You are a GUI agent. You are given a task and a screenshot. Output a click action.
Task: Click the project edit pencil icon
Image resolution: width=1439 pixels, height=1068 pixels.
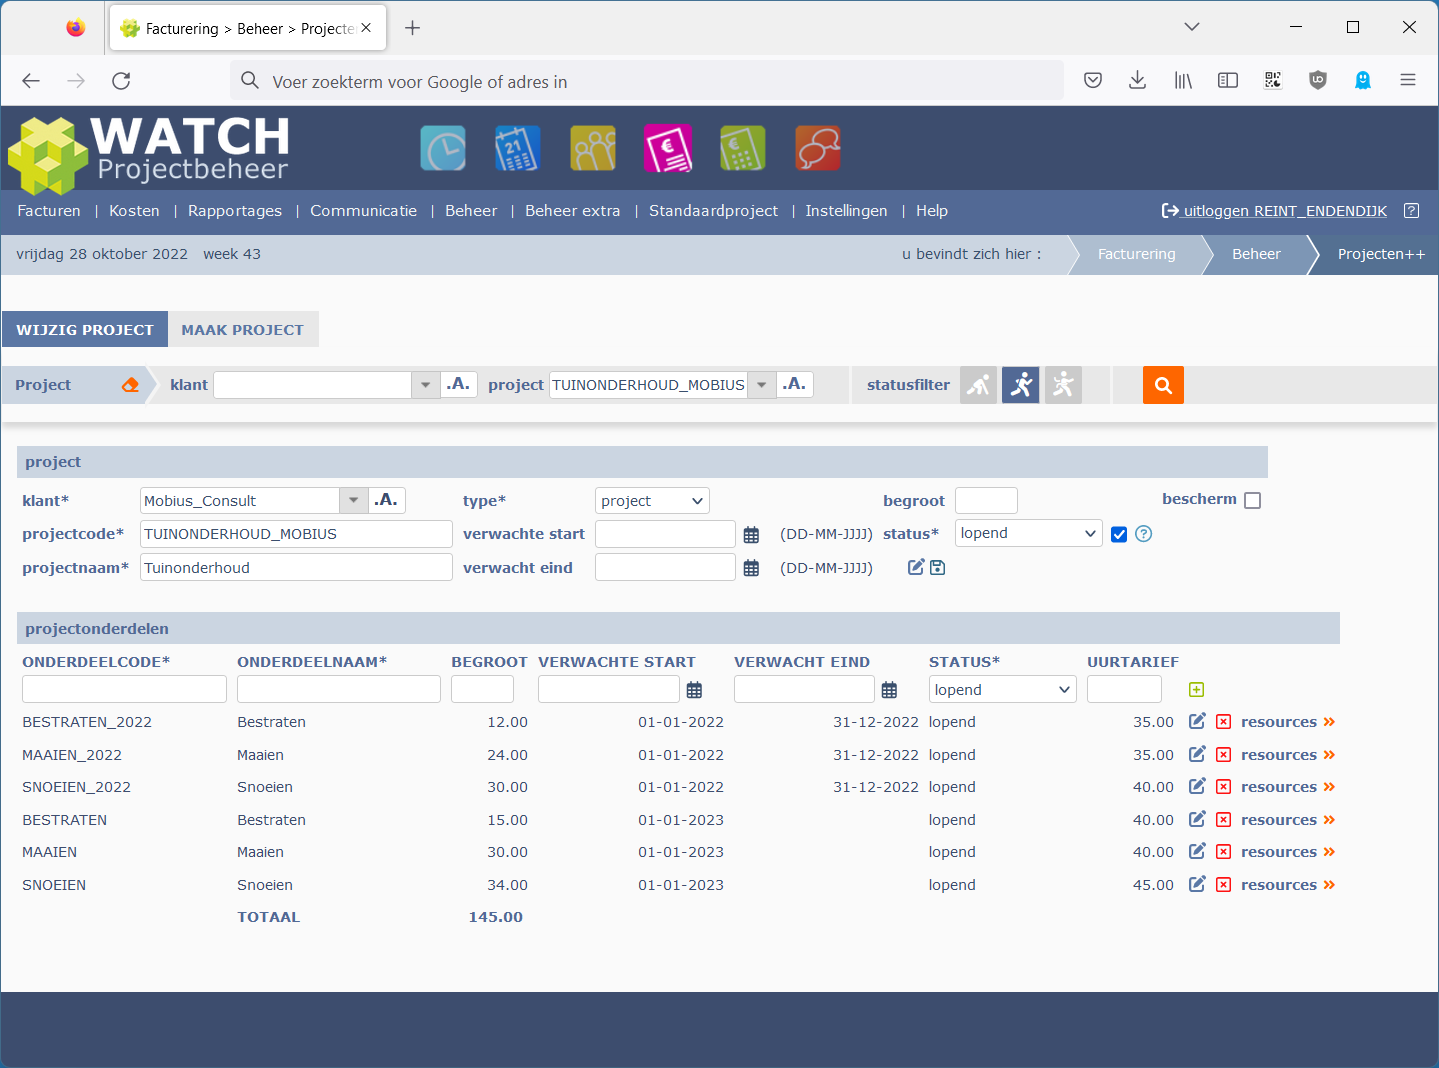click(x=915, y=567)
